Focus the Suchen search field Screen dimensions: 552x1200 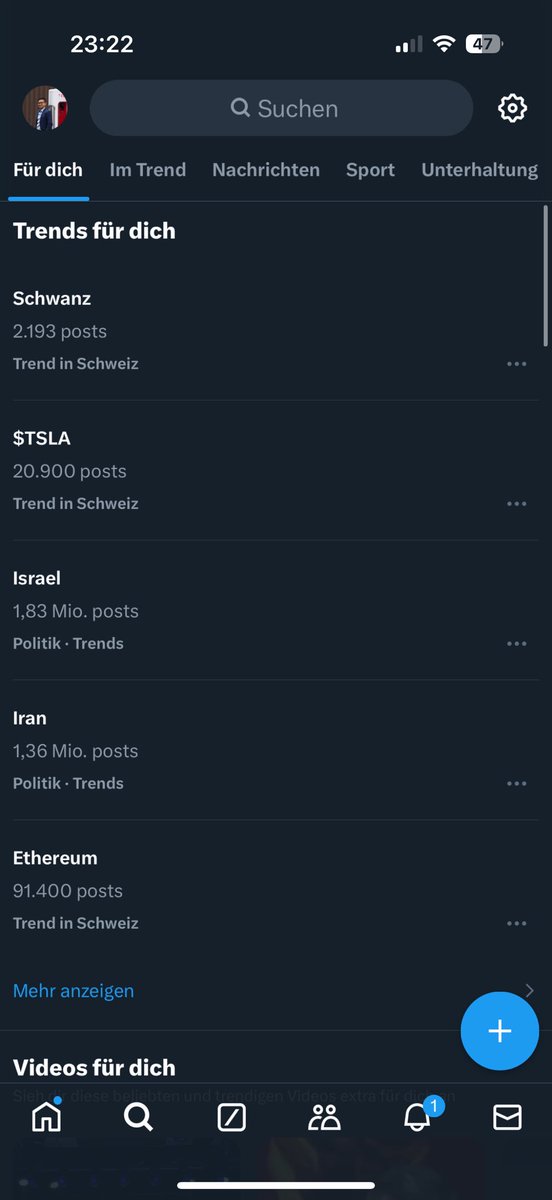[x=281, y=108]
